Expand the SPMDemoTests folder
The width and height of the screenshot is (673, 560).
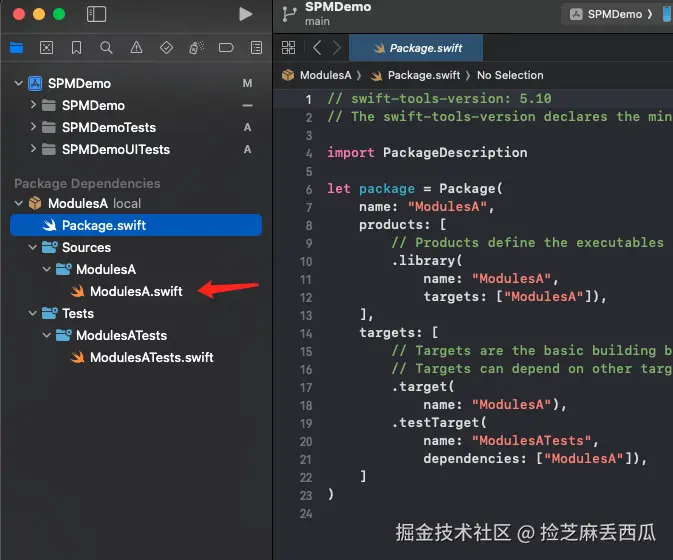tap(33, 127)
